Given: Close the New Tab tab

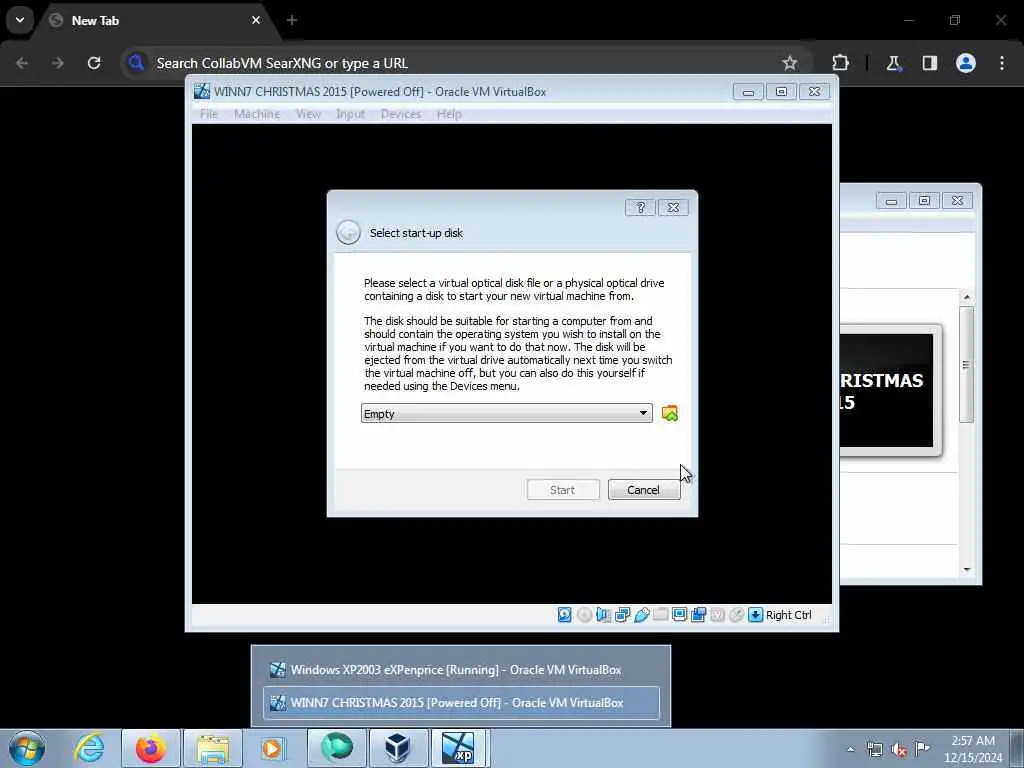Looking at the screenshot, I should pos(256,20).
